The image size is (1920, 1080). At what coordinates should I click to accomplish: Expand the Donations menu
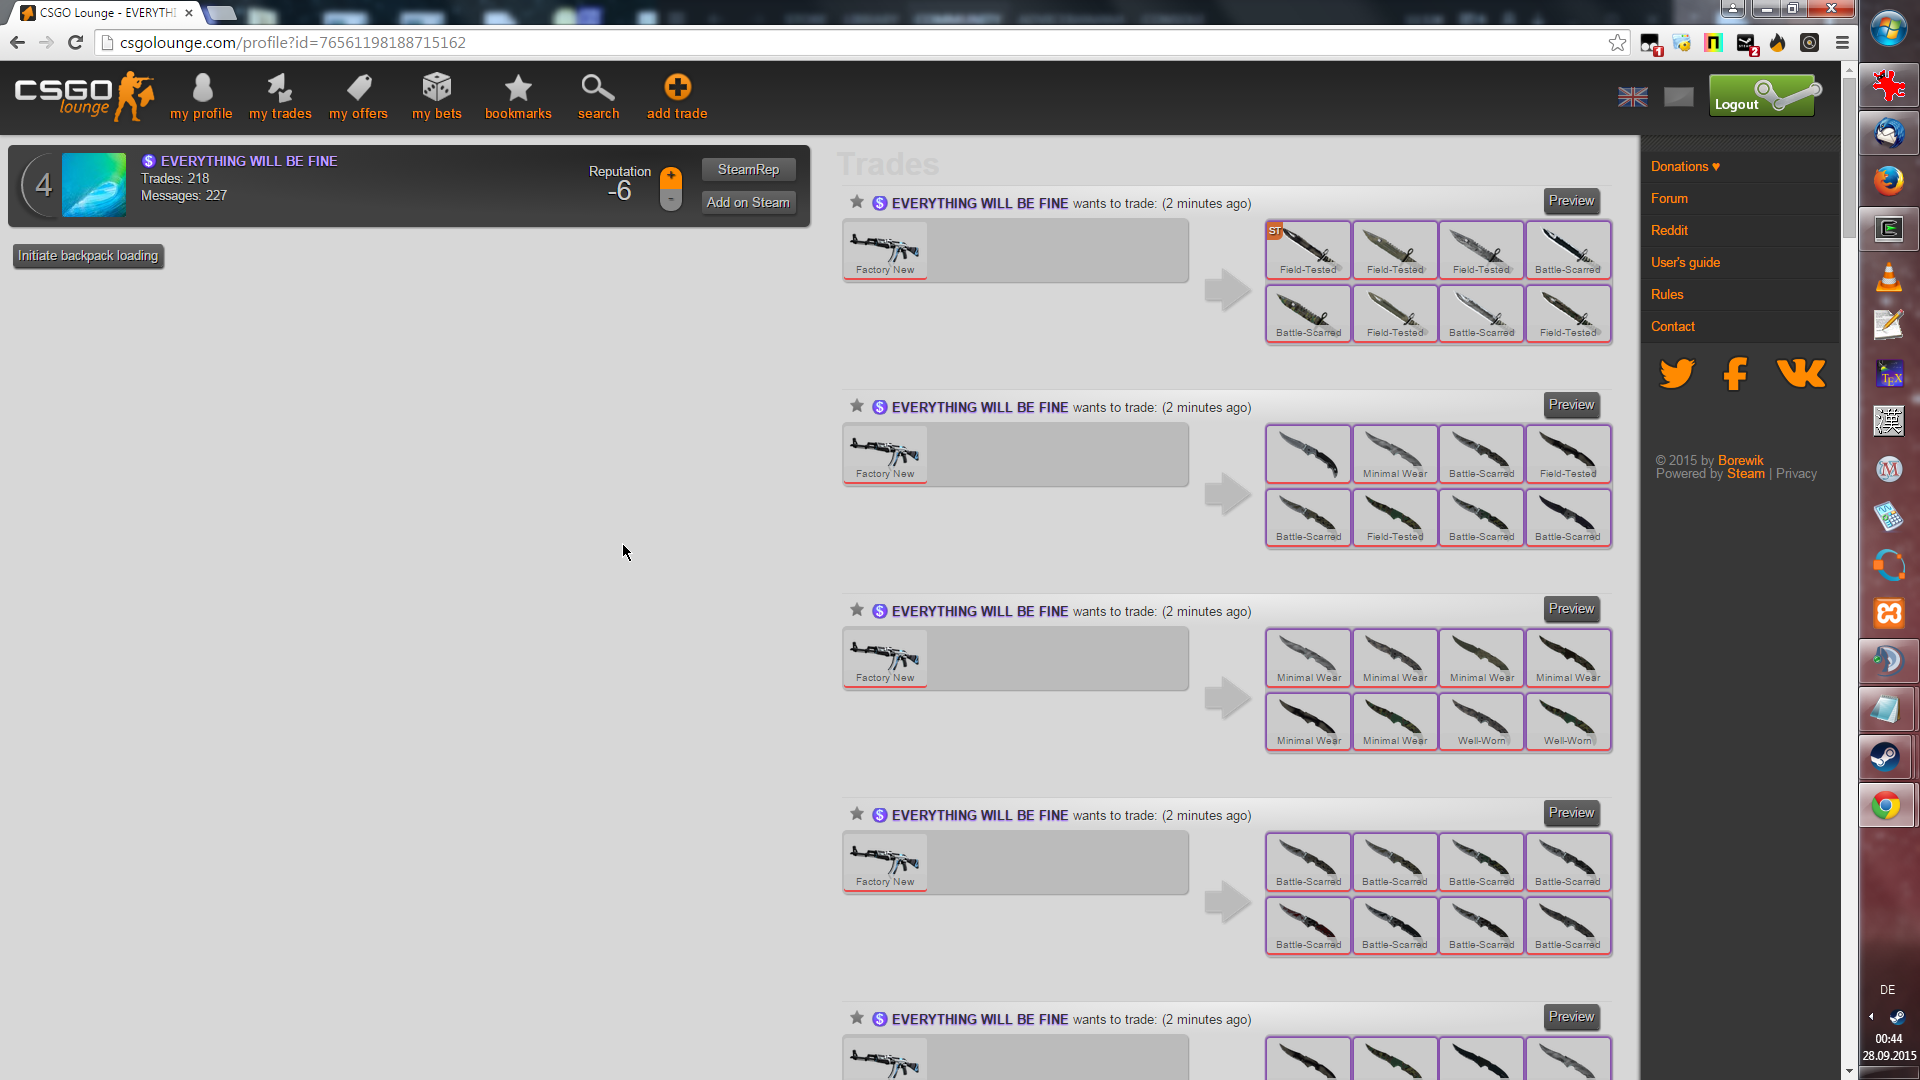click(1685, 167)
